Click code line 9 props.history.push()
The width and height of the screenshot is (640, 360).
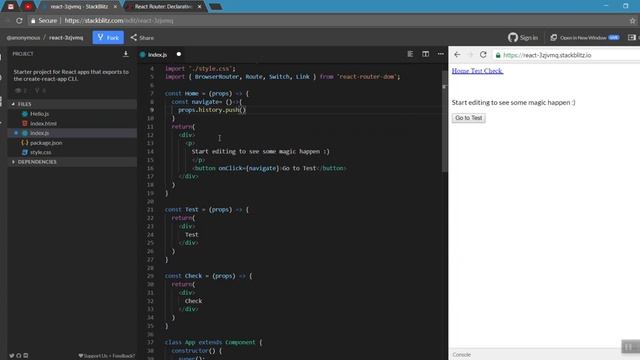212,110
